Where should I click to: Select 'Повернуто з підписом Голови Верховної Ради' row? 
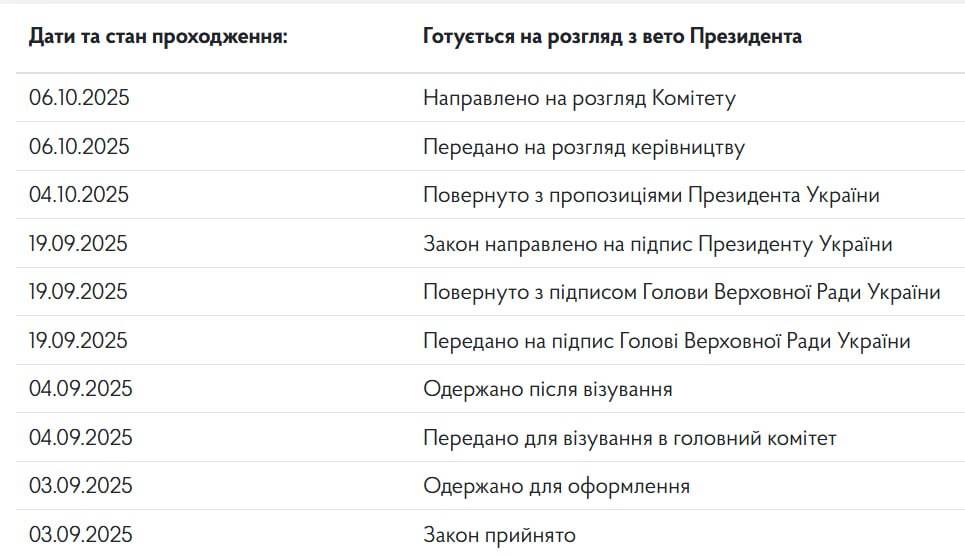pyautogui.click(x=681, y=292)
